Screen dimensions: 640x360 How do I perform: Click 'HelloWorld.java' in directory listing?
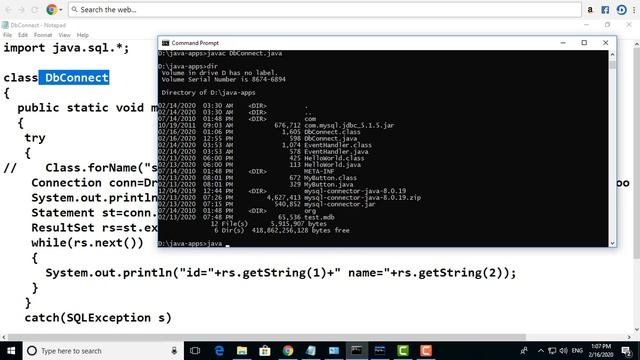point(332,164)
